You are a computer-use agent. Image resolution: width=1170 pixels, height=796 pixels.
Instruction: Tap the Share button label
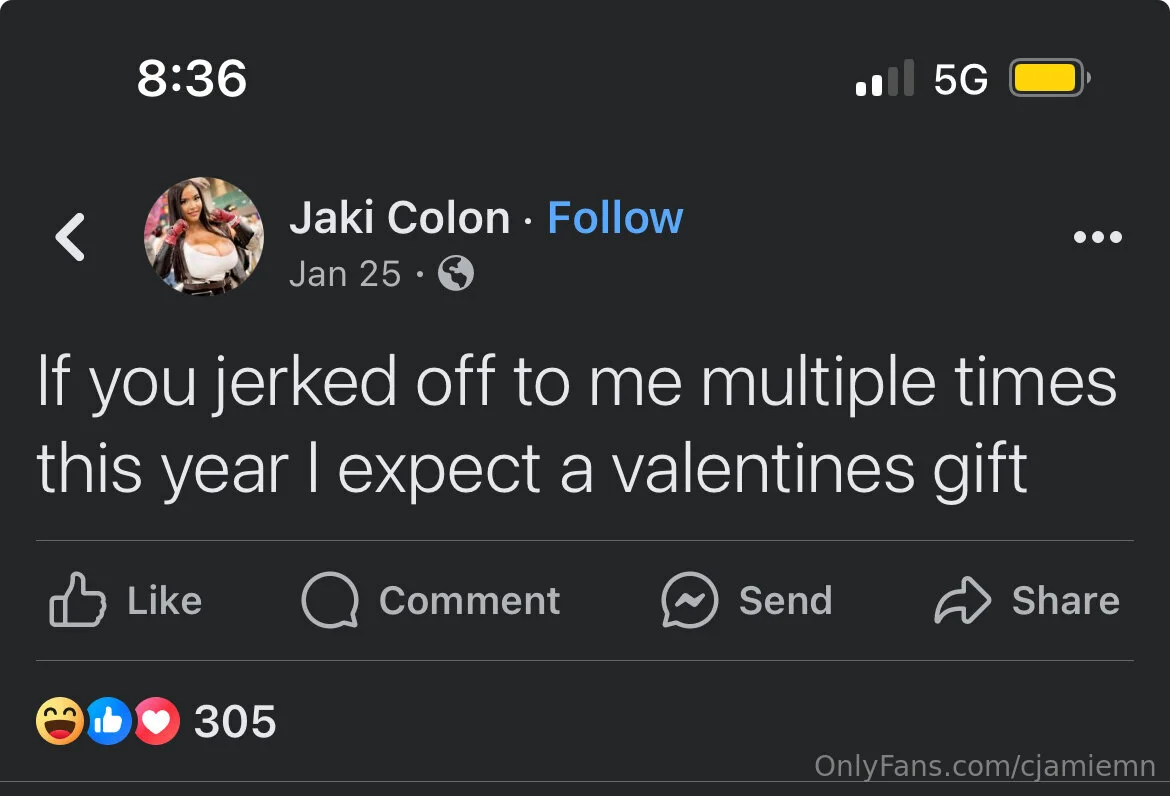click(1065, 601)
